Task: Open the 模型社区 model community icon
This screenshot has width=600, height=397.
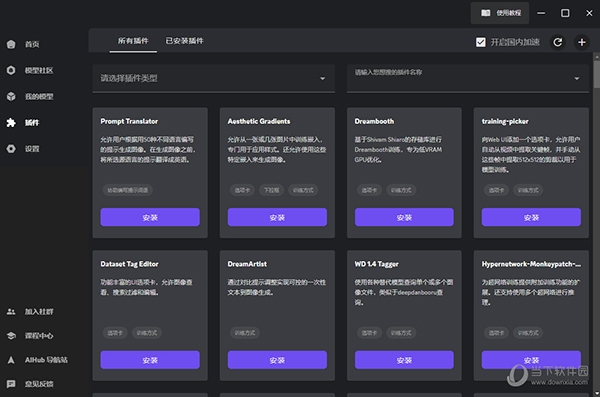Action: coord(11,70)
